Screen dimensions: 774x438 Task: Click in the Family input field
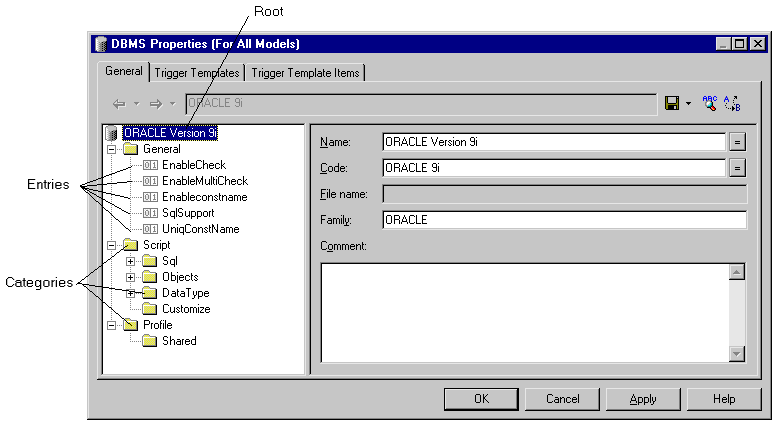565,220
